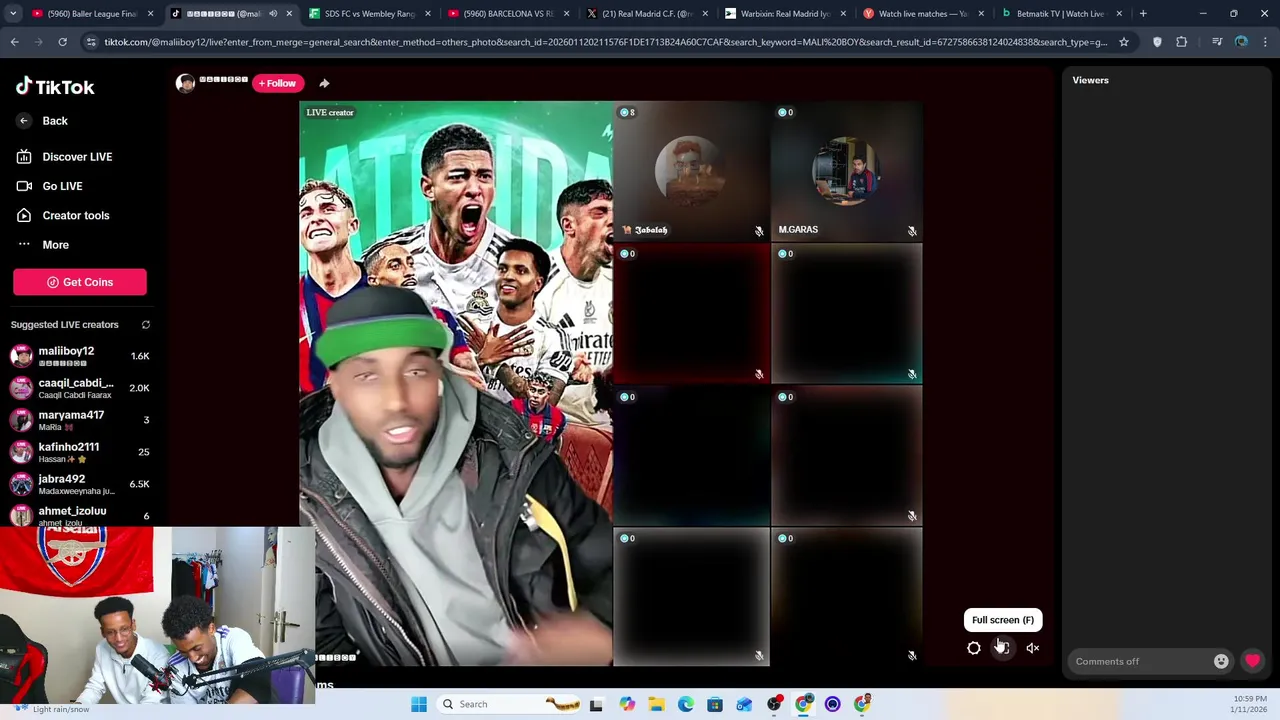
Task: Click the site information icon in address bar
Action: [x=91, y=42]
